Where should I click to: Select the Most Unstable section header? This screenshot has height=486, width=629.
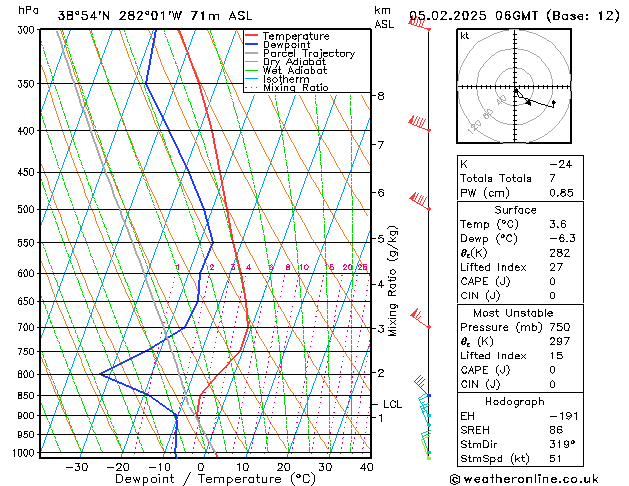pyautogui.click(x=514, y=312)
